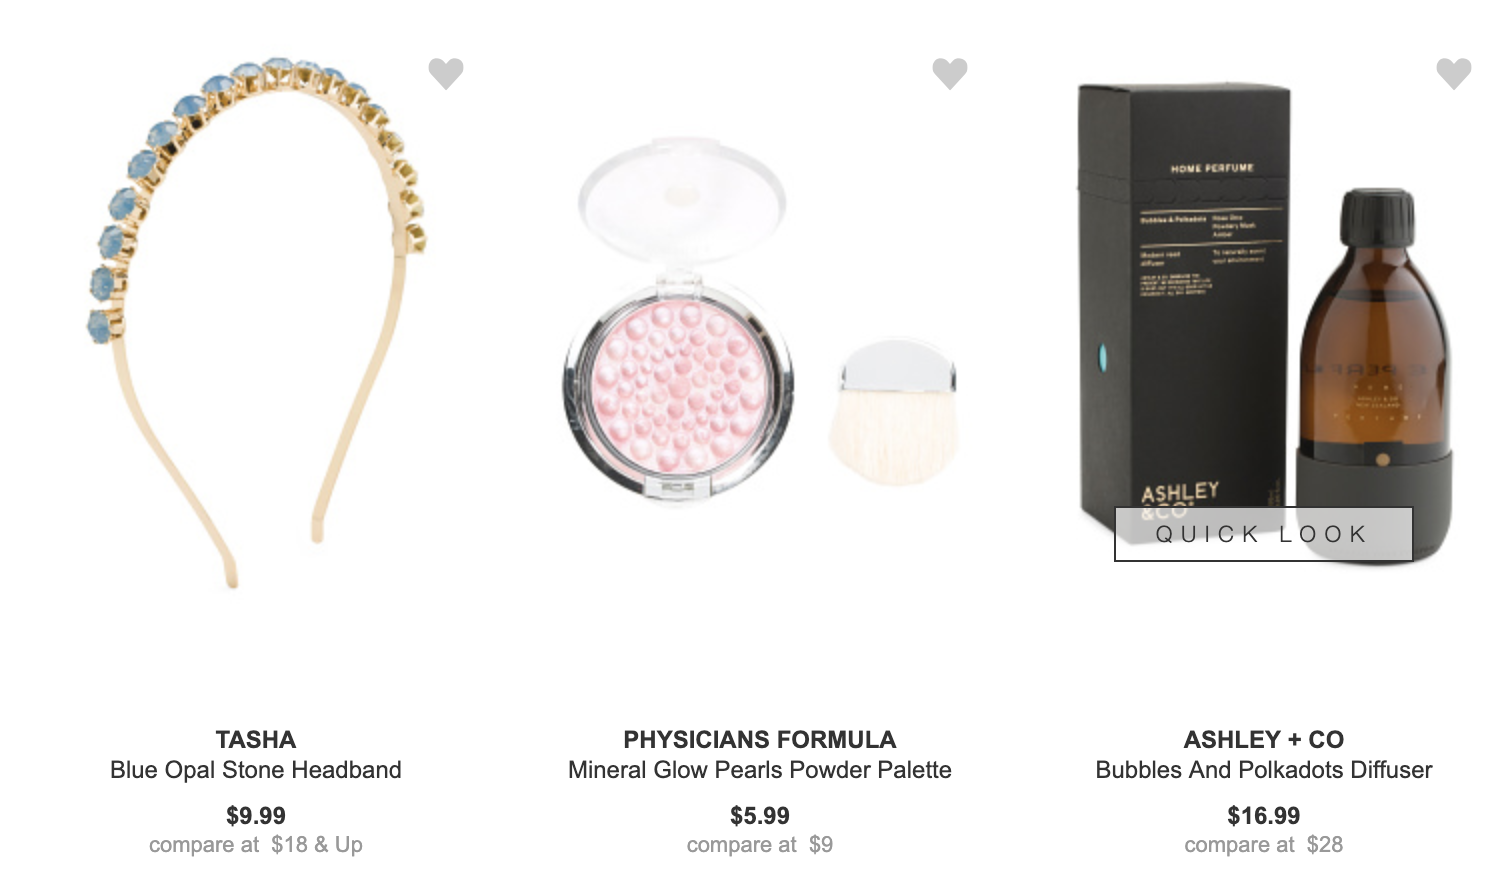The image size is (1506, 870).
Task: Click the Quick Look button on diffuser
Action: pos(1263,534)
